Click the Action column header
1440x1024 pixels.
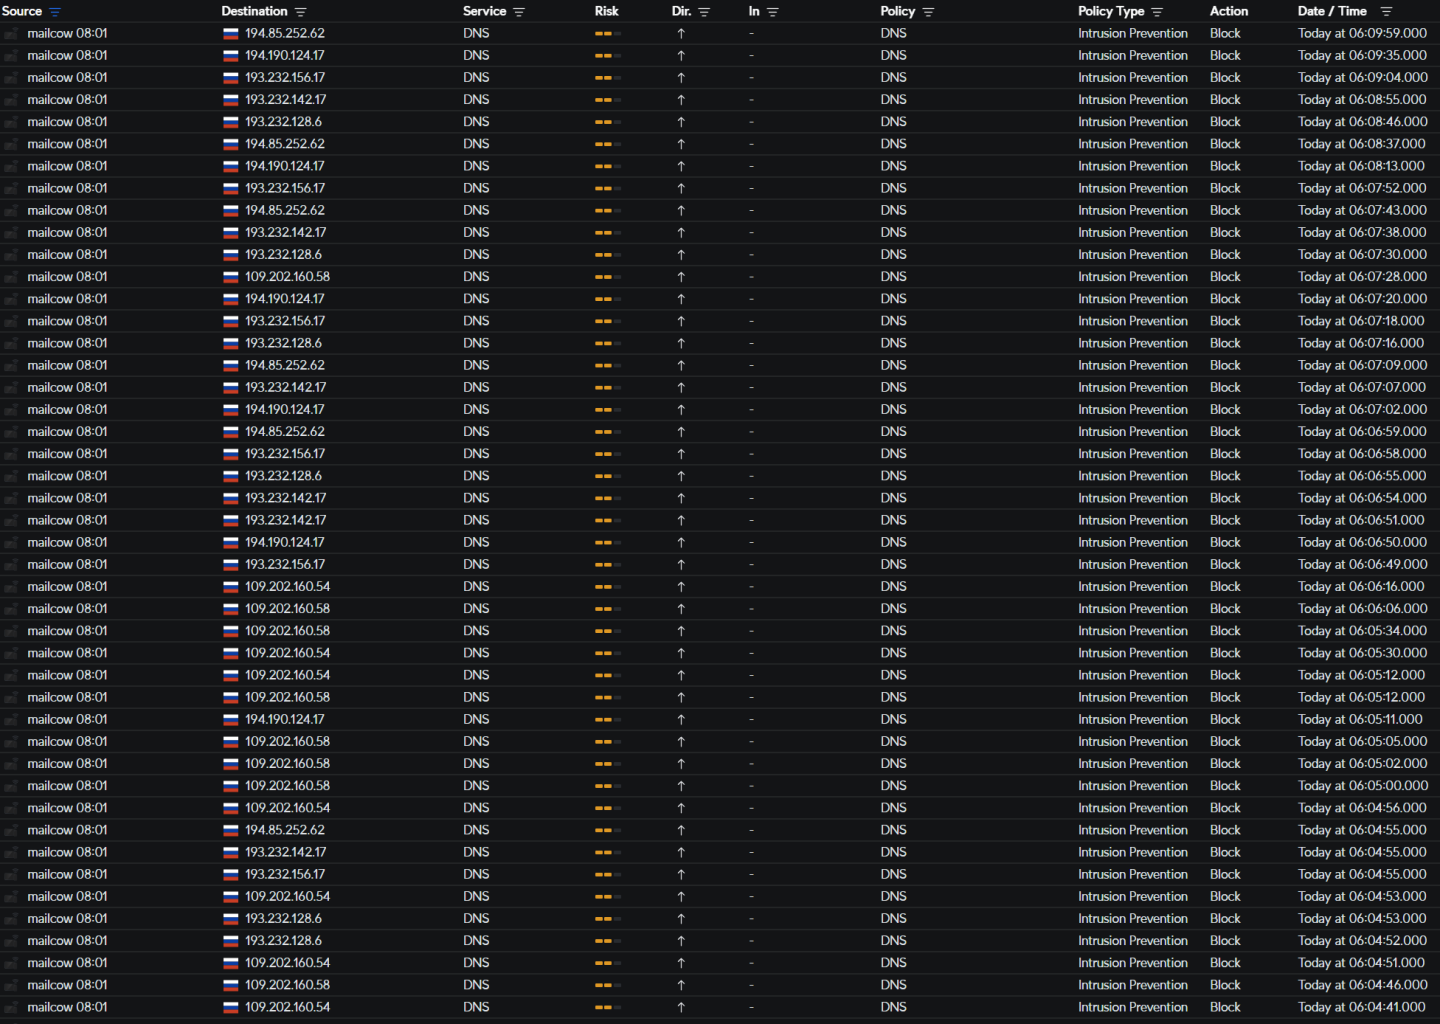(1228, 12)
